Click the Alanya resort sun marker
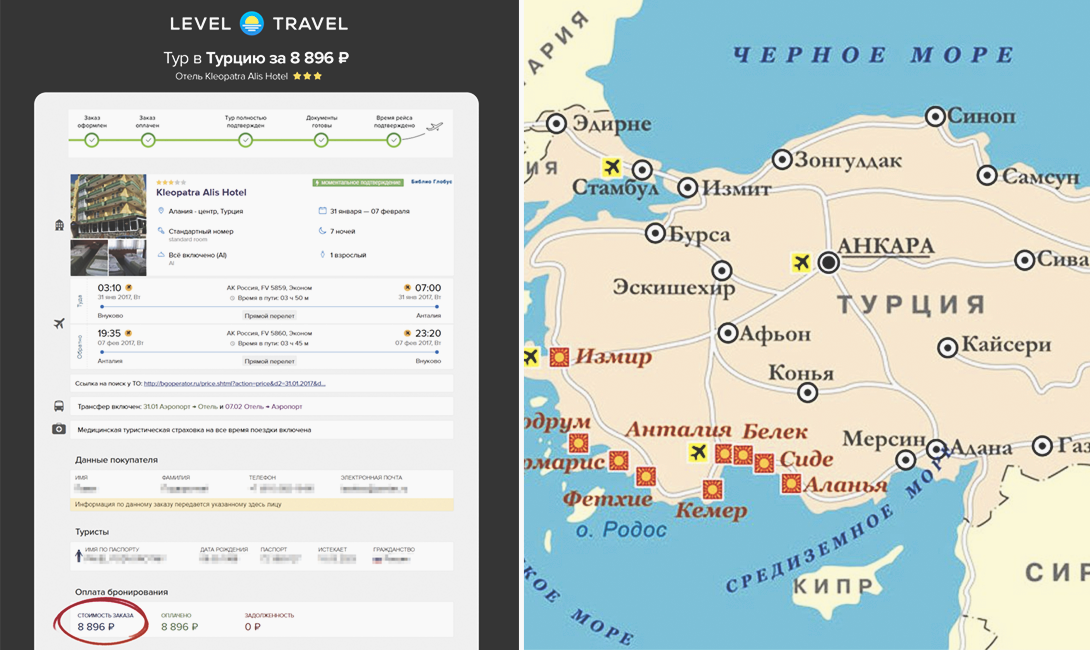The width and height of the screenshot is (1090, 650). [791, 484]
